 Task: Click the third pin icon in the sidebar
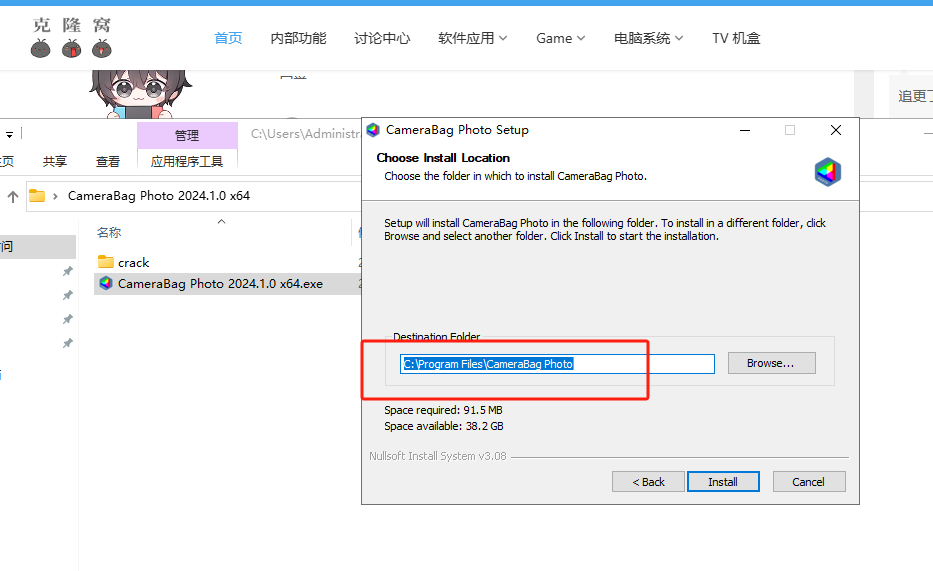tap(68, 319)
